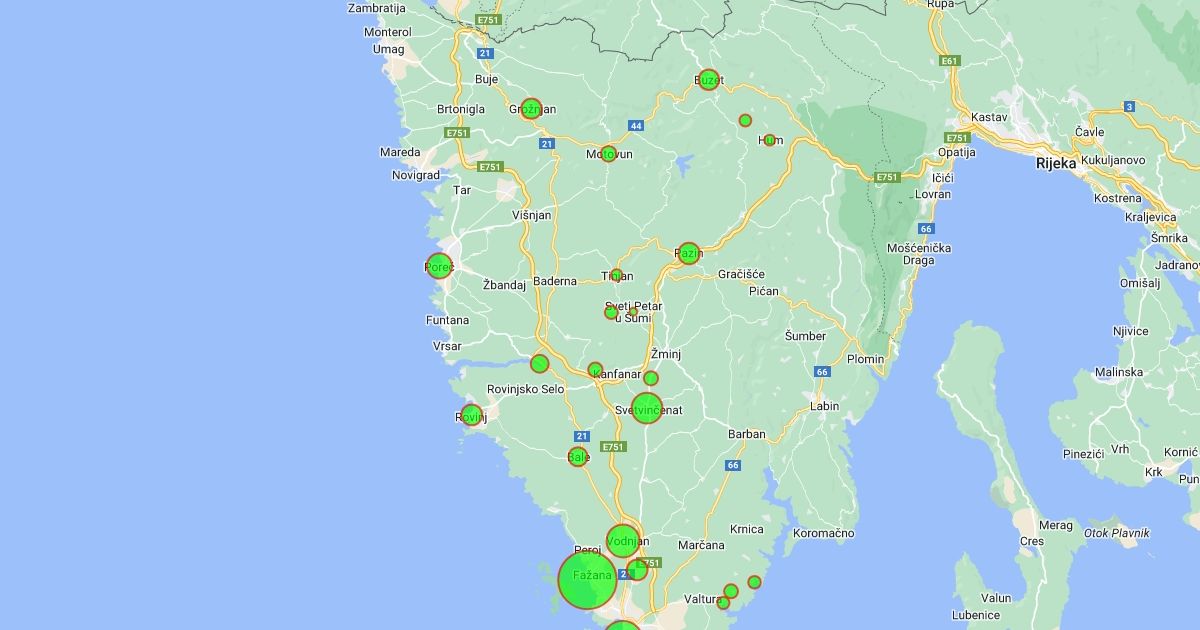The image size is (1200, 630).
Task: Click the Funtana label
Action: pyautogui.click(x=447, y=320)
